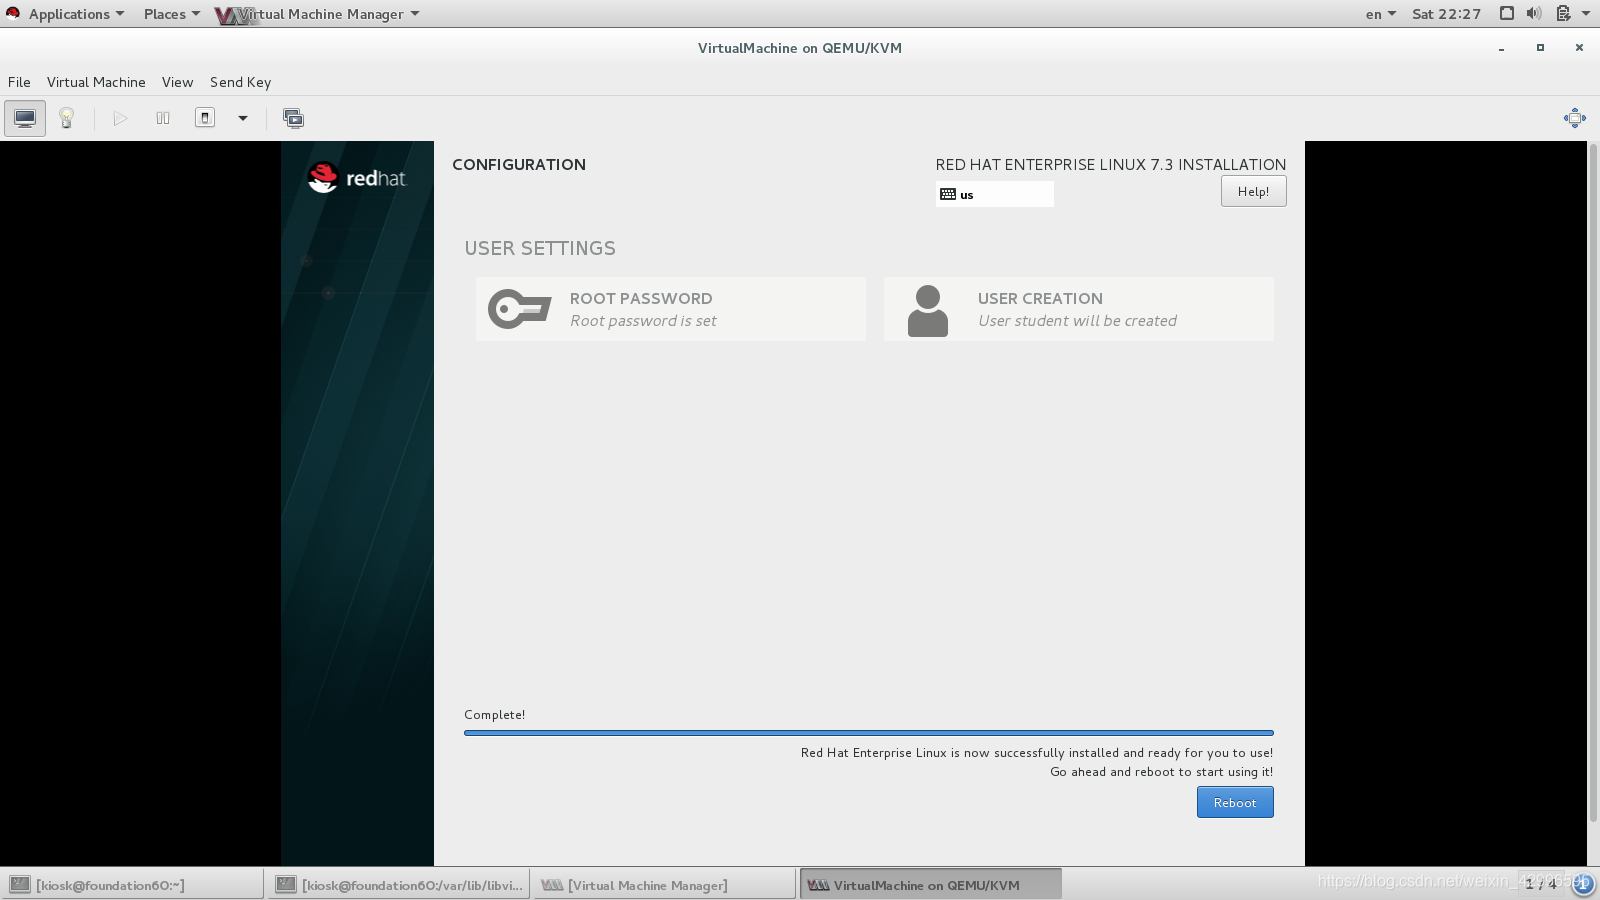Click the Reboot button

pyautogui.click(x=1235, y=802)
